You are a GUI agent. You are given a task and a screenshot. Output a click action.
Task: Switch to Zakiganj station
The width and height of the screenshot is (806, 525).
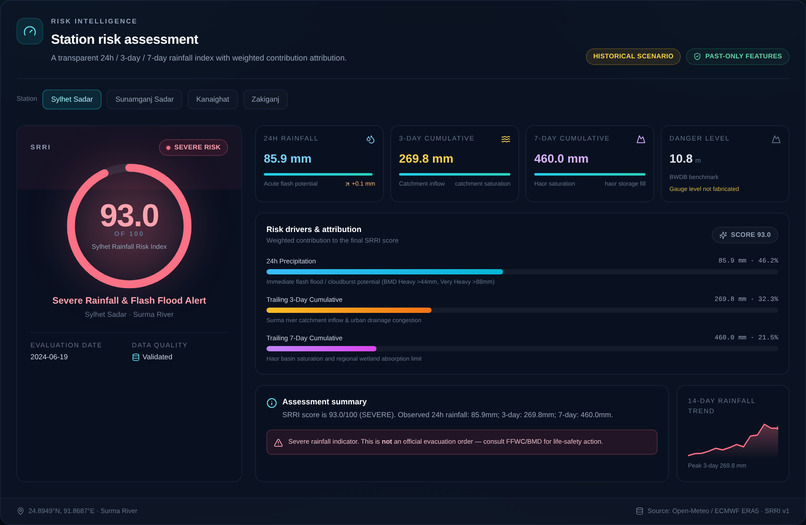(265, 99)
